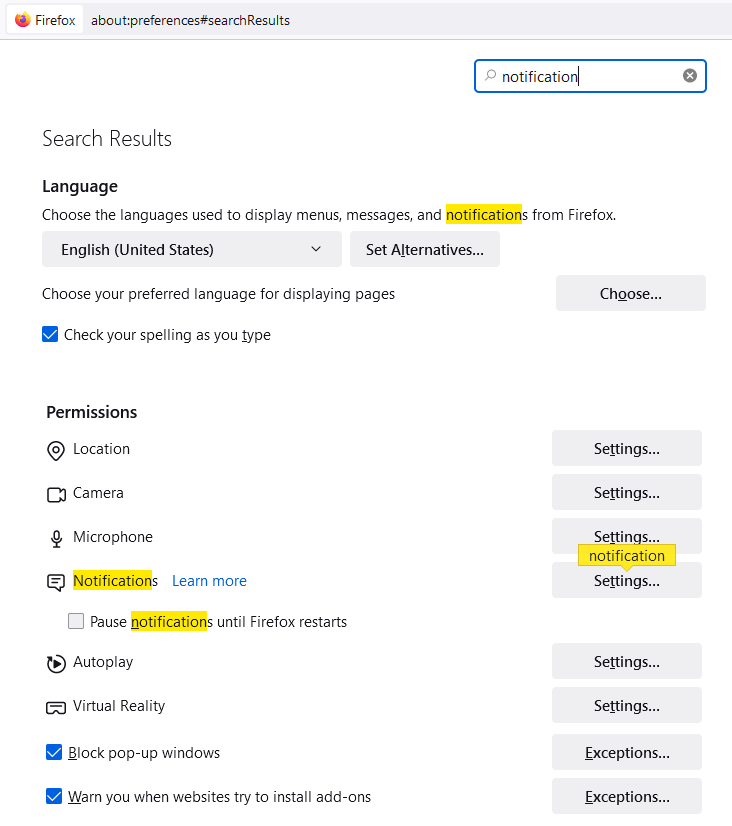
Task: Uncheck Check your spelling as you type
Action: click(50, 335)
